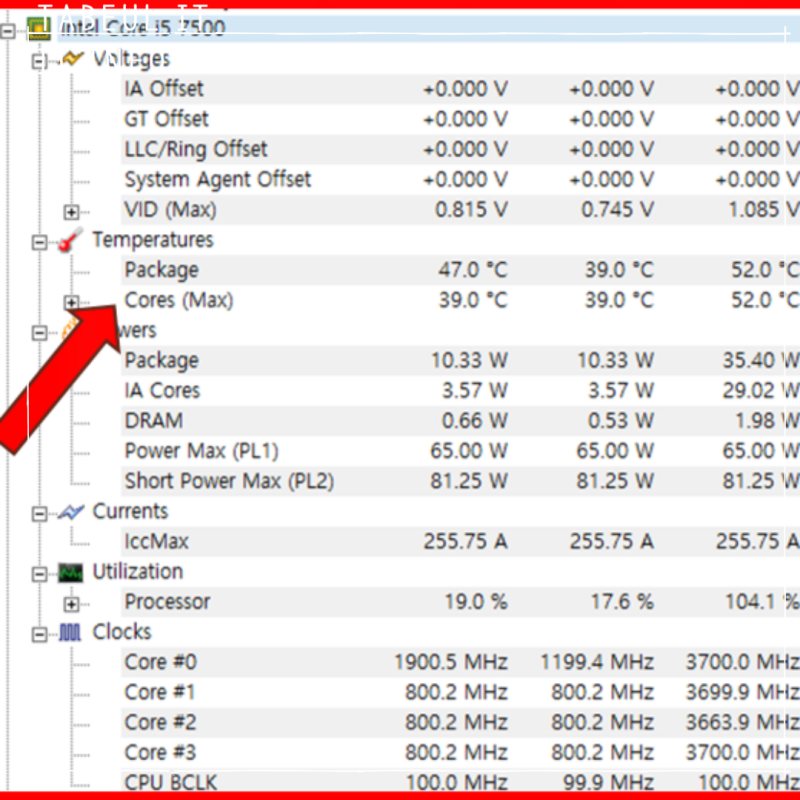This screenshot has width=800, height=800.
Task: Select the Core #3 clock row
Action: [459, 753]
